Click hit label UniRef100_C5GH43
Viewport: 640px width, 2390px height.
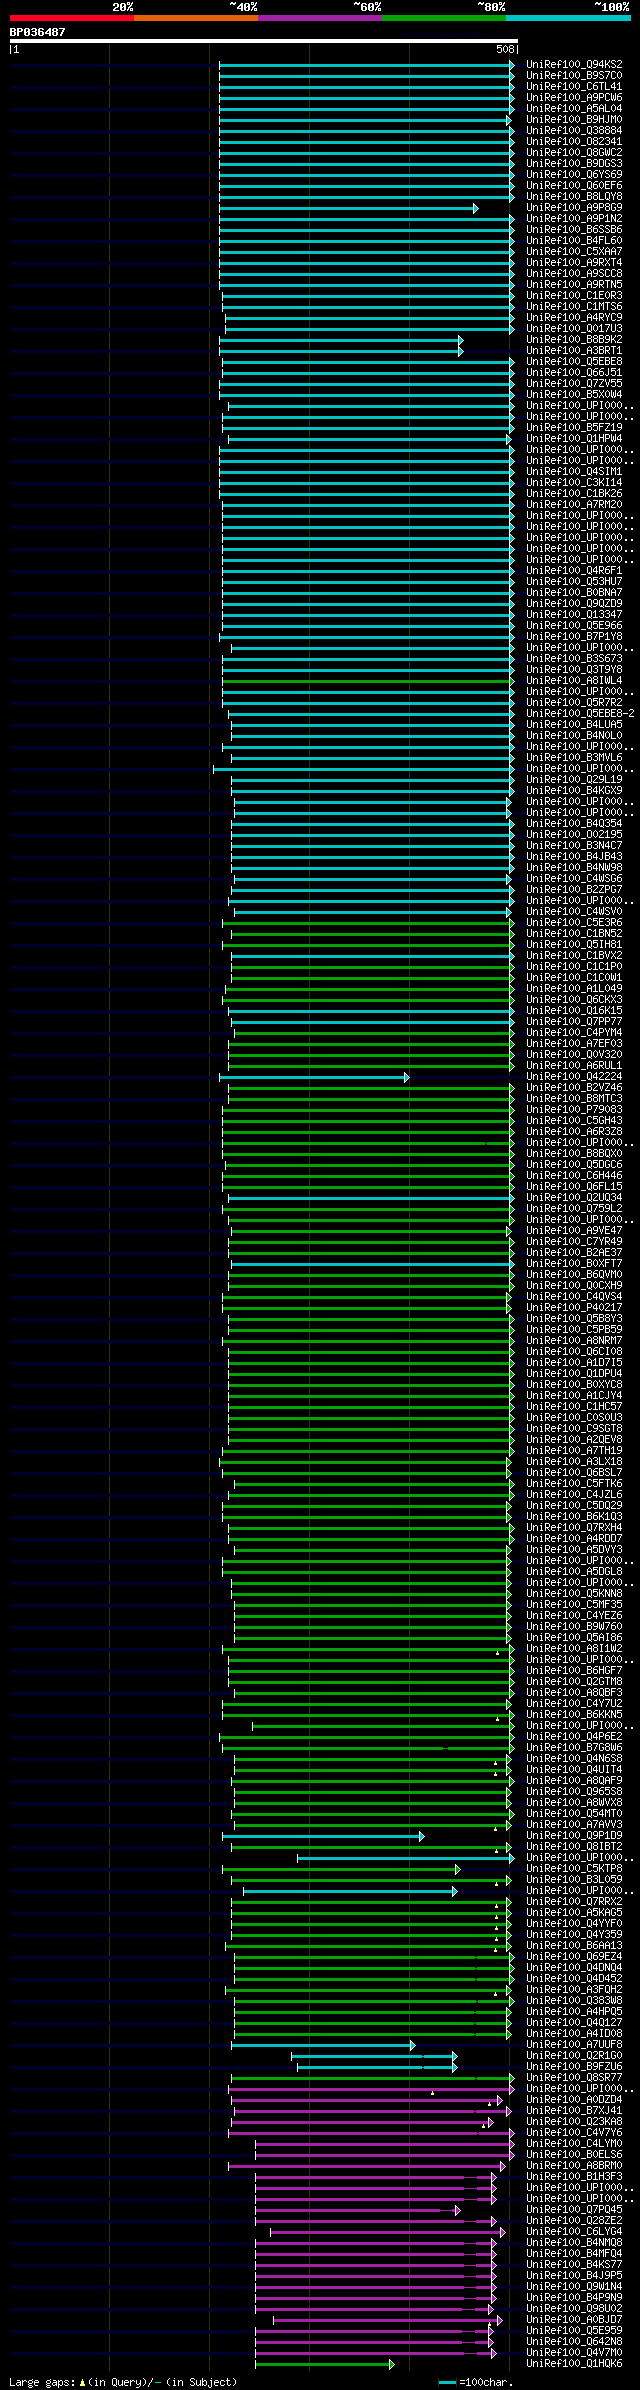574,1121
